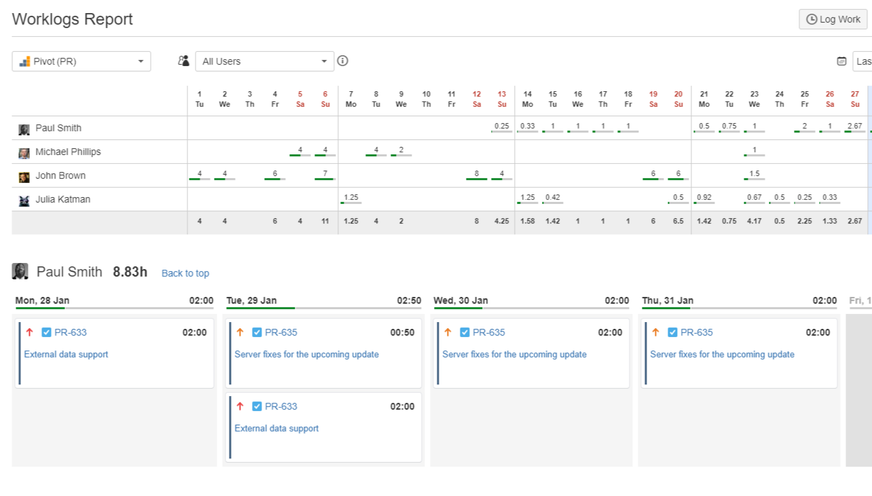The height and width of the screenshot is (496, 872).
Task: Click Julia Katman's avatar in the table
Action: click(x=24, y=201)
